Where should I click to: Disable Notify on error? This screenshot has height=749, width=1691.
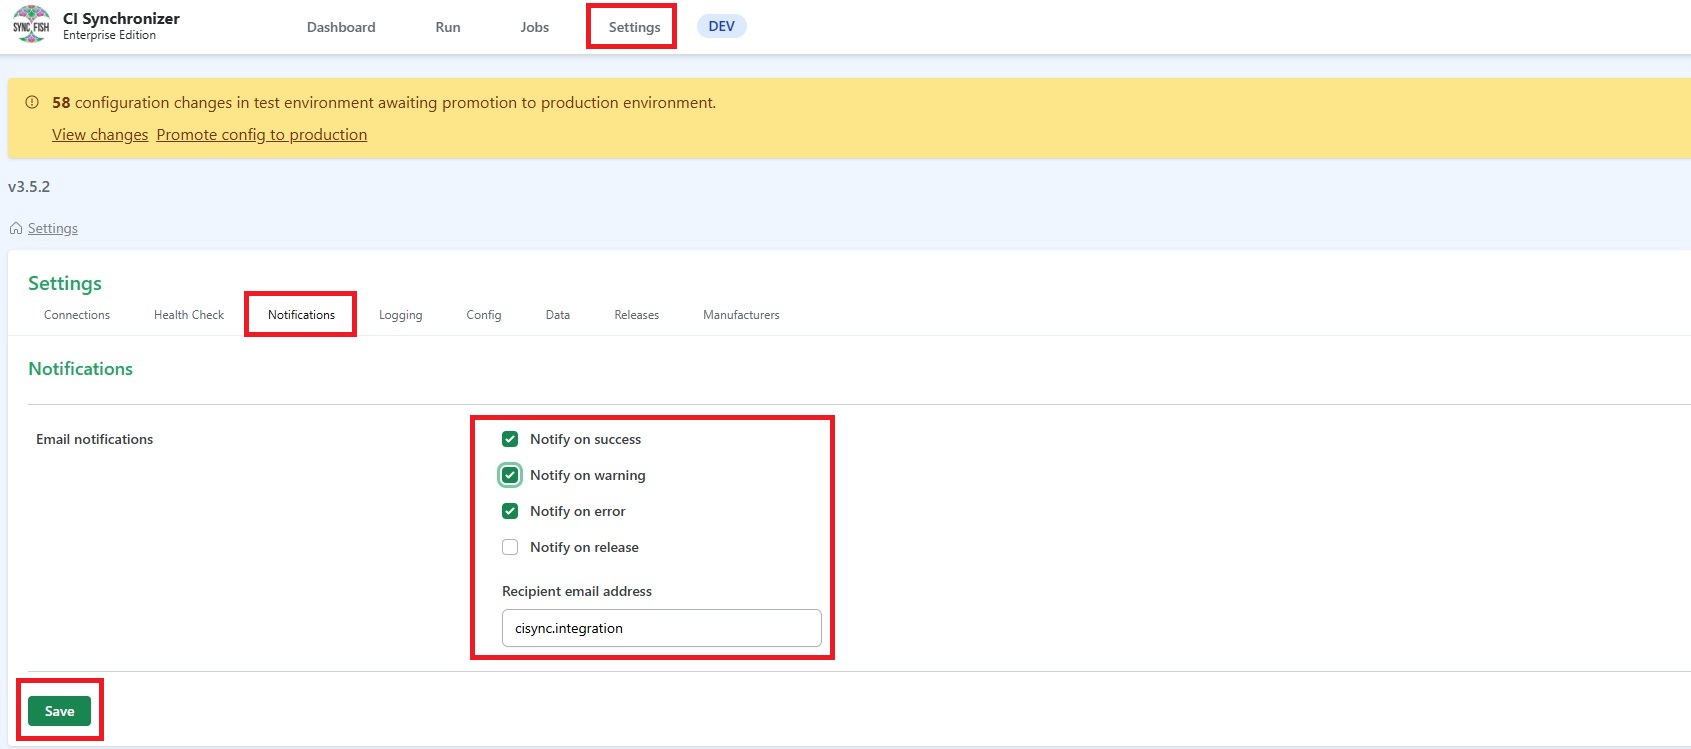pyautogui.click(x=510, y=511)
